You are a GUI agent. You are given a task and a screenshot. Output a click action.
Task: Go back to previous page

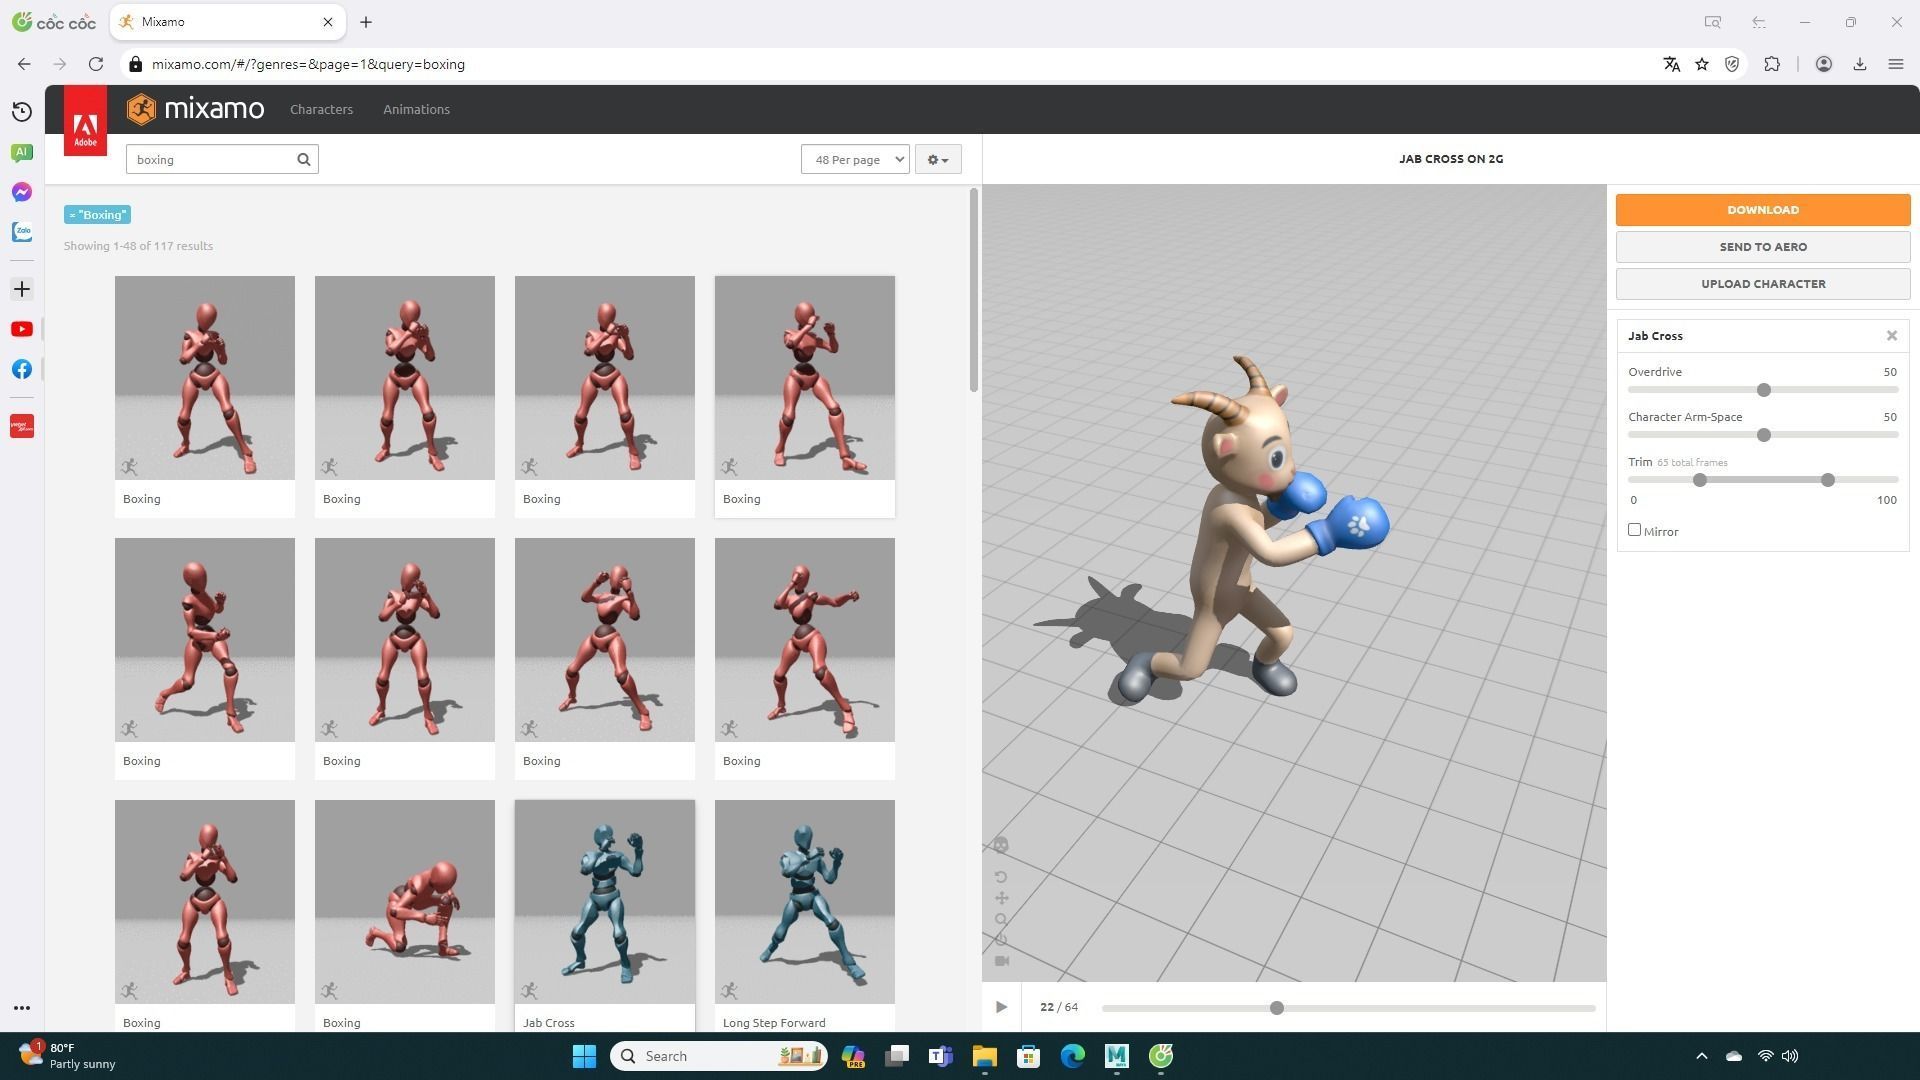[24, 64]
